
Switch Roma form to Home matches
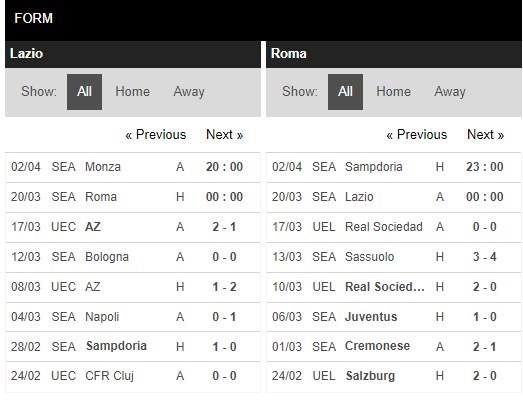pos(393,92)
